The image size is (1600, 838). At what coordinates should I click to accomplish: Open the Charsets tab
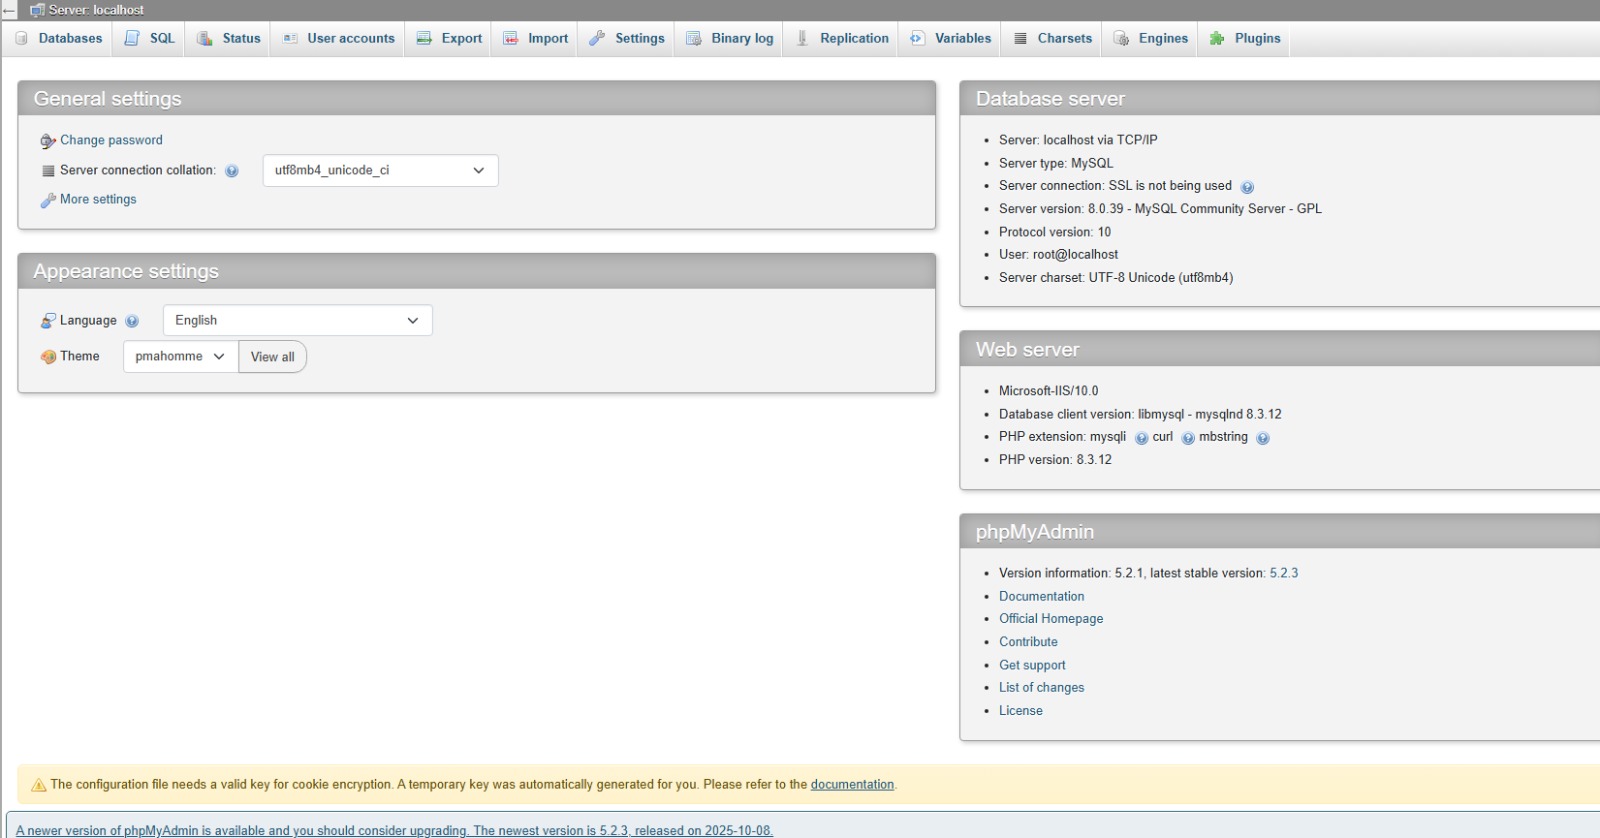pyautogui.click(x=1052, y=38)
